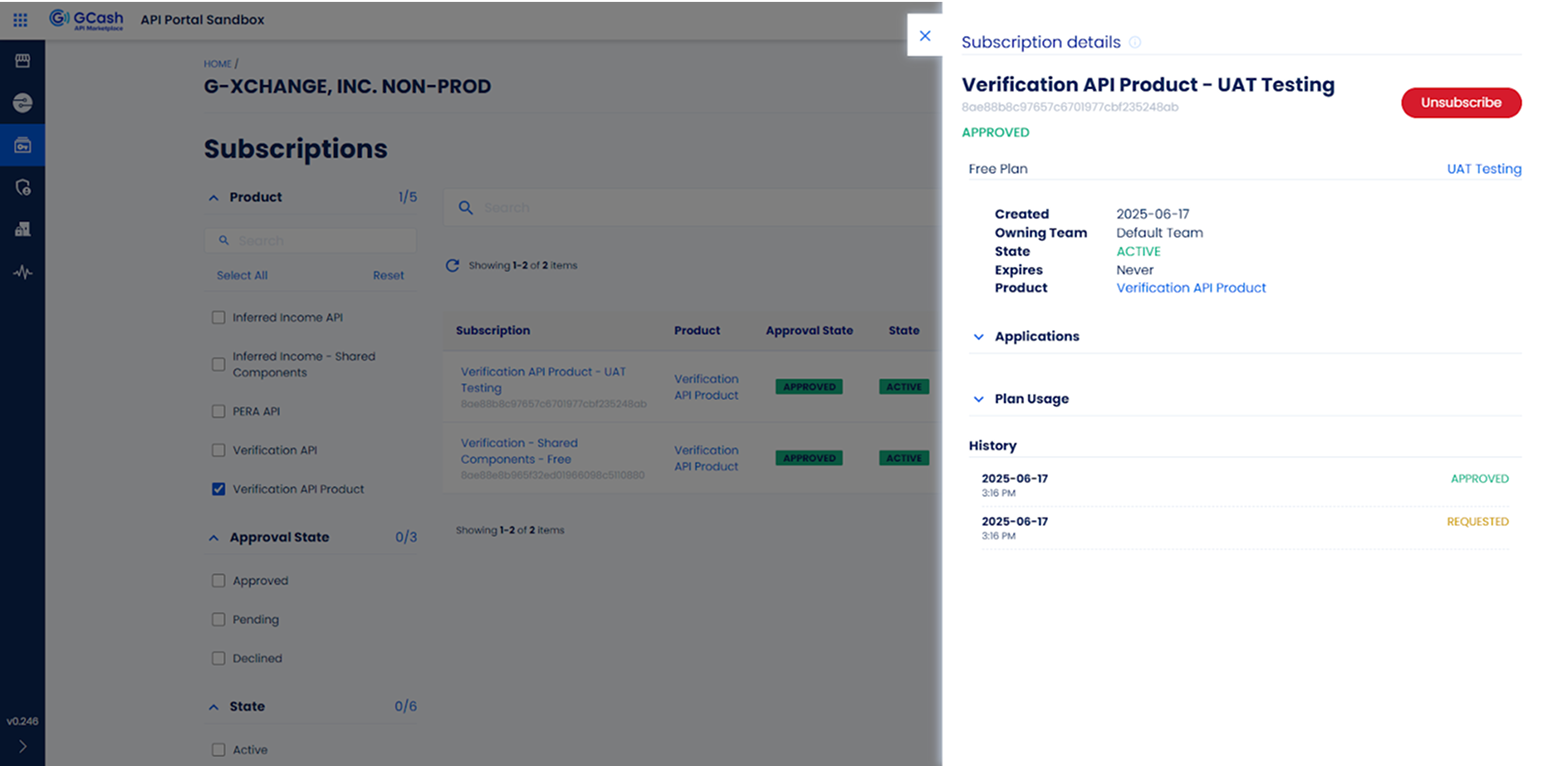Reset the Product filter
This screenshot has height=766, width=1552.
tap(388, 276)
